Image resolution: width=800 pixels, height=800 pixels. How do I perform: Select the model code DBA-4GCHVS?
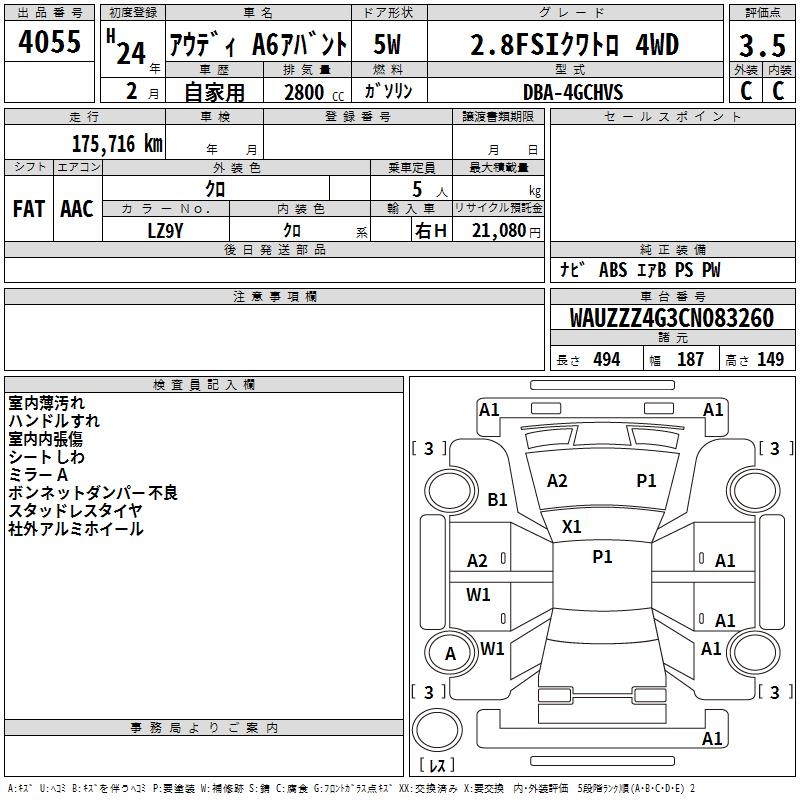click(x=572, y=92)
